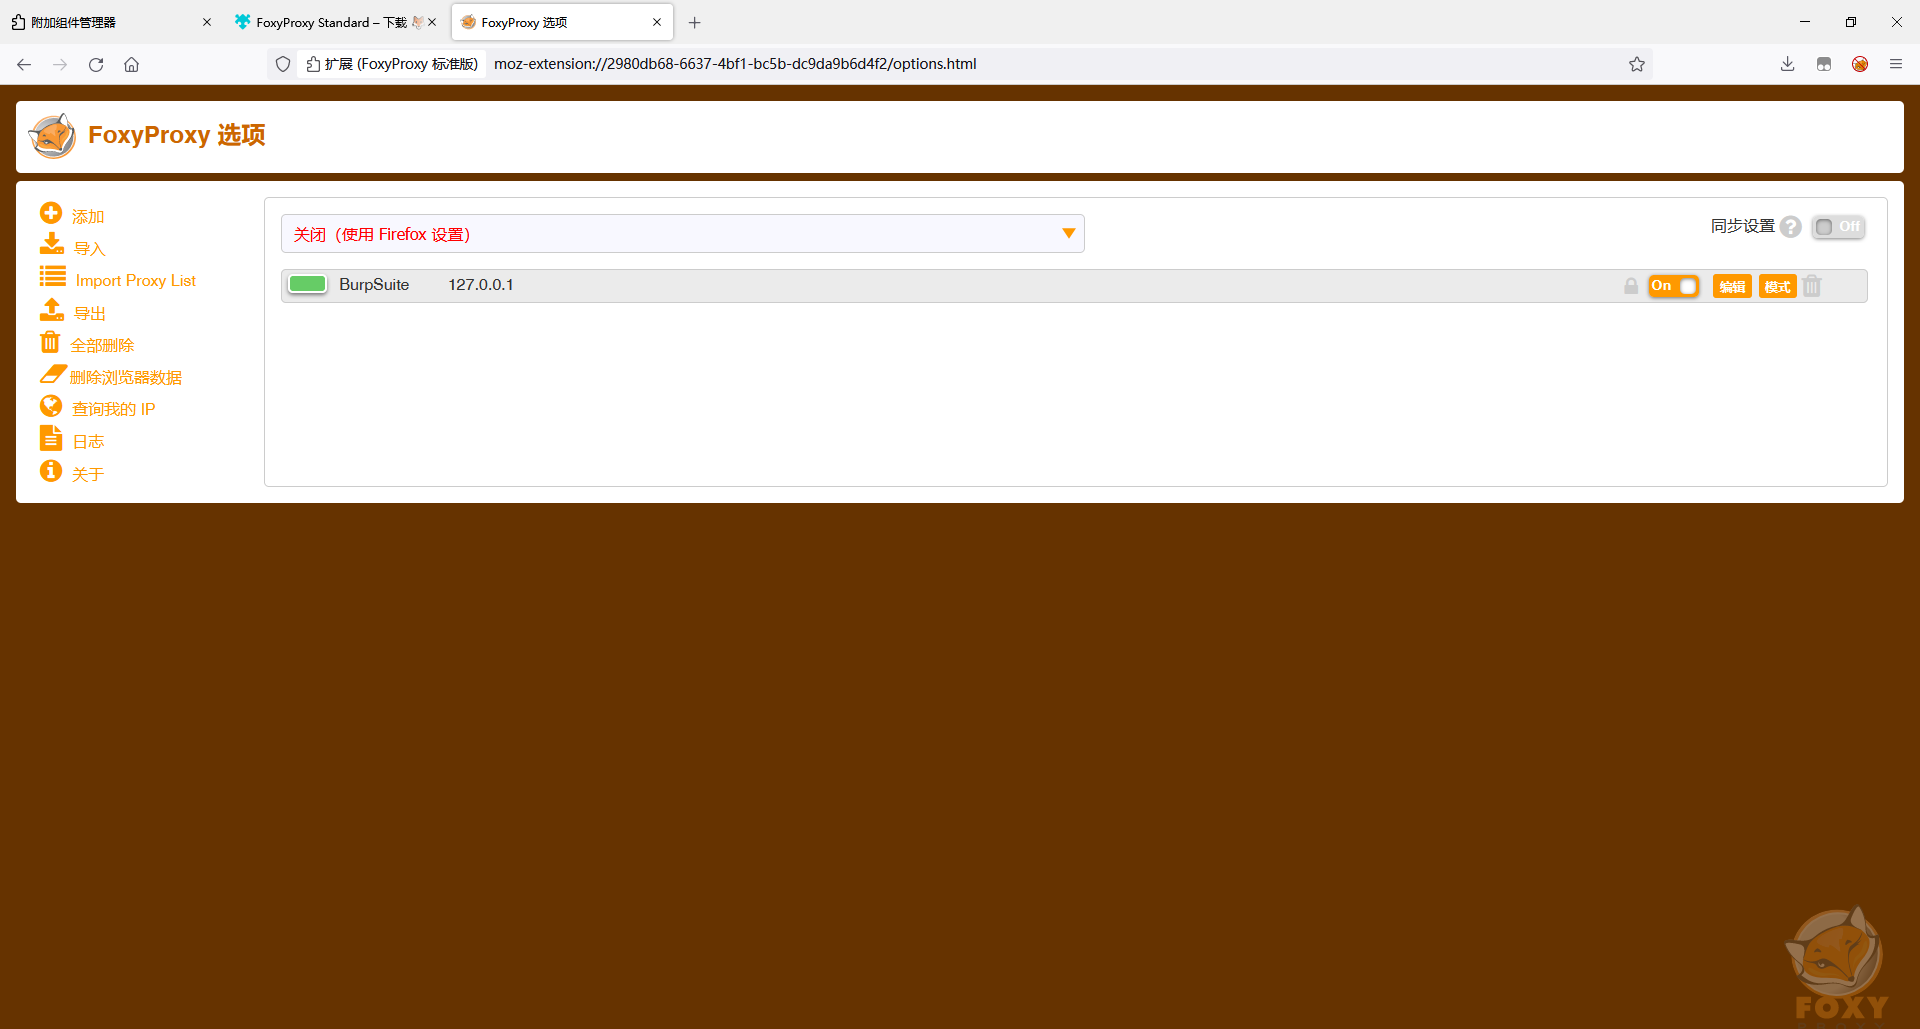Click the green color swatch for BurpSuite
1920x1029 pixels.
point(308,285)
